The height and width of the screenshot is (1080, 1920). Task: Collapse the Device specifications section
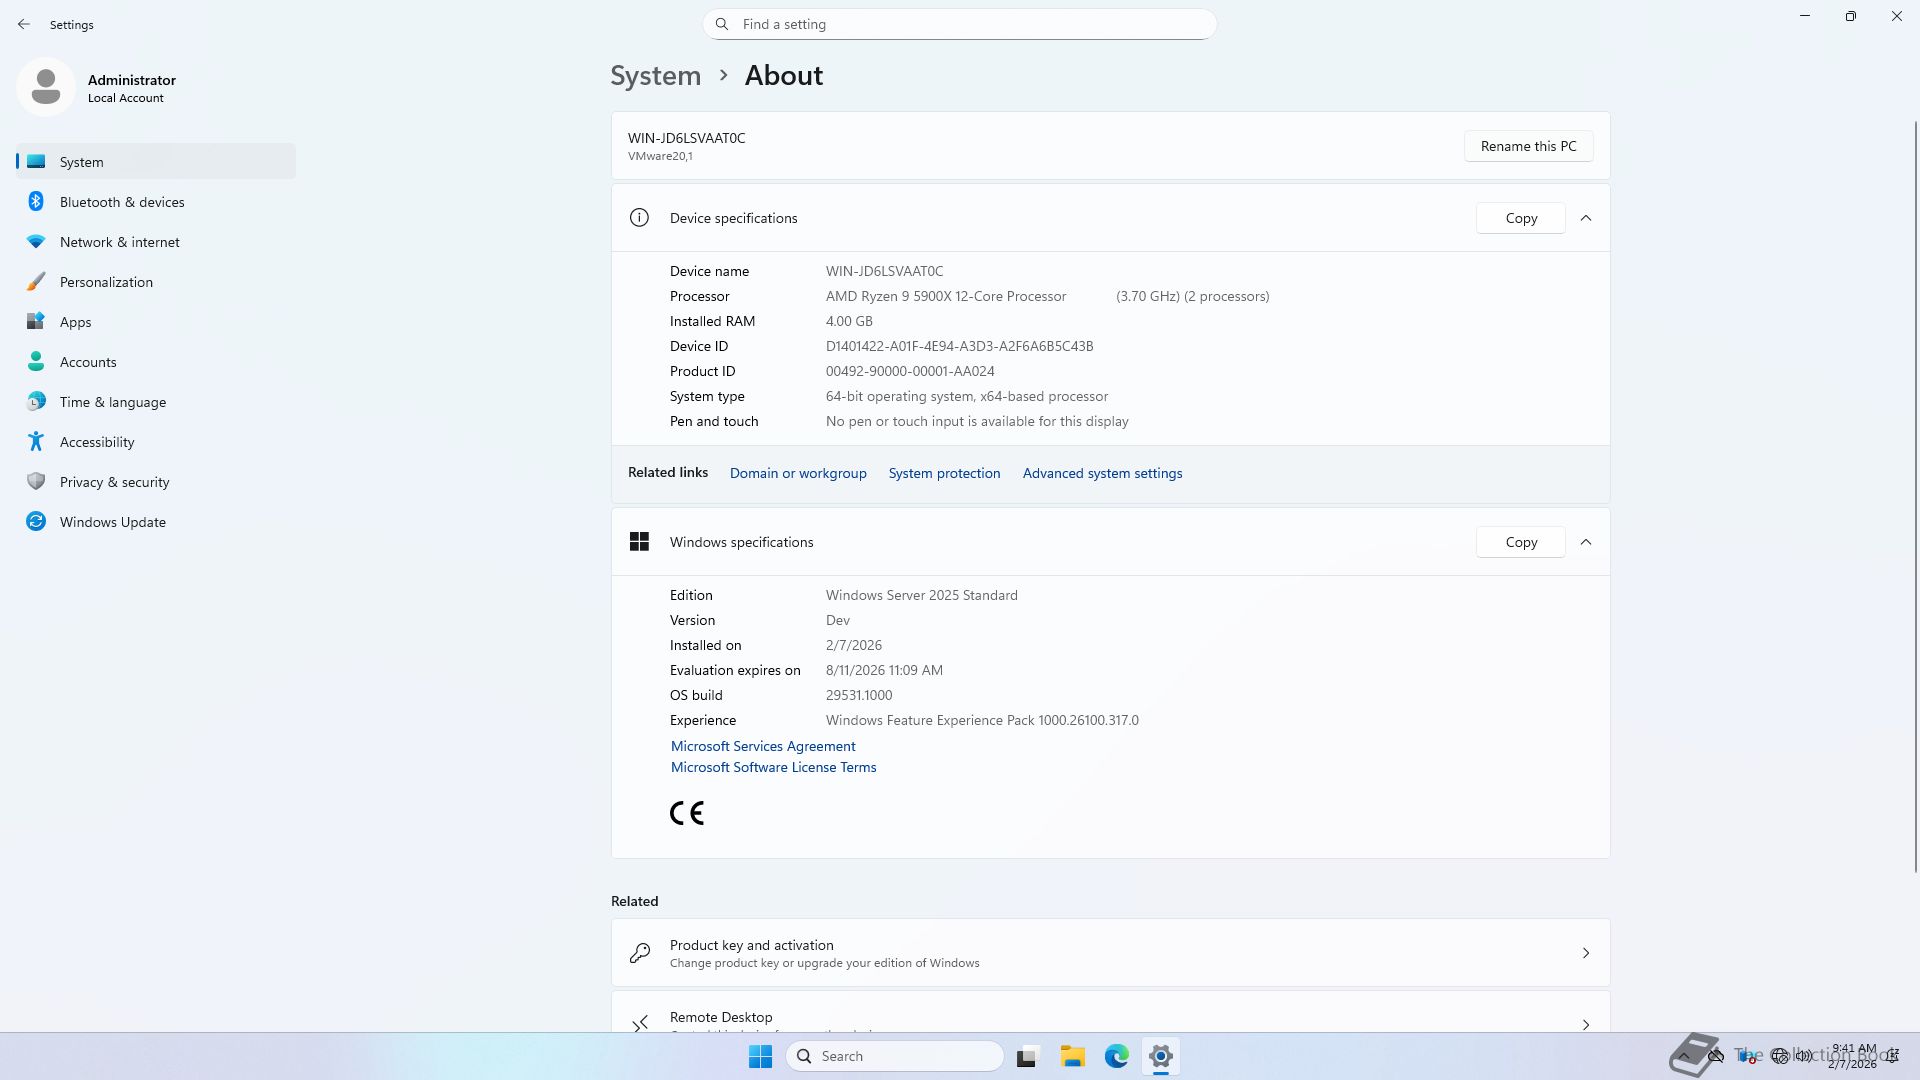(x=1586, y=218)
